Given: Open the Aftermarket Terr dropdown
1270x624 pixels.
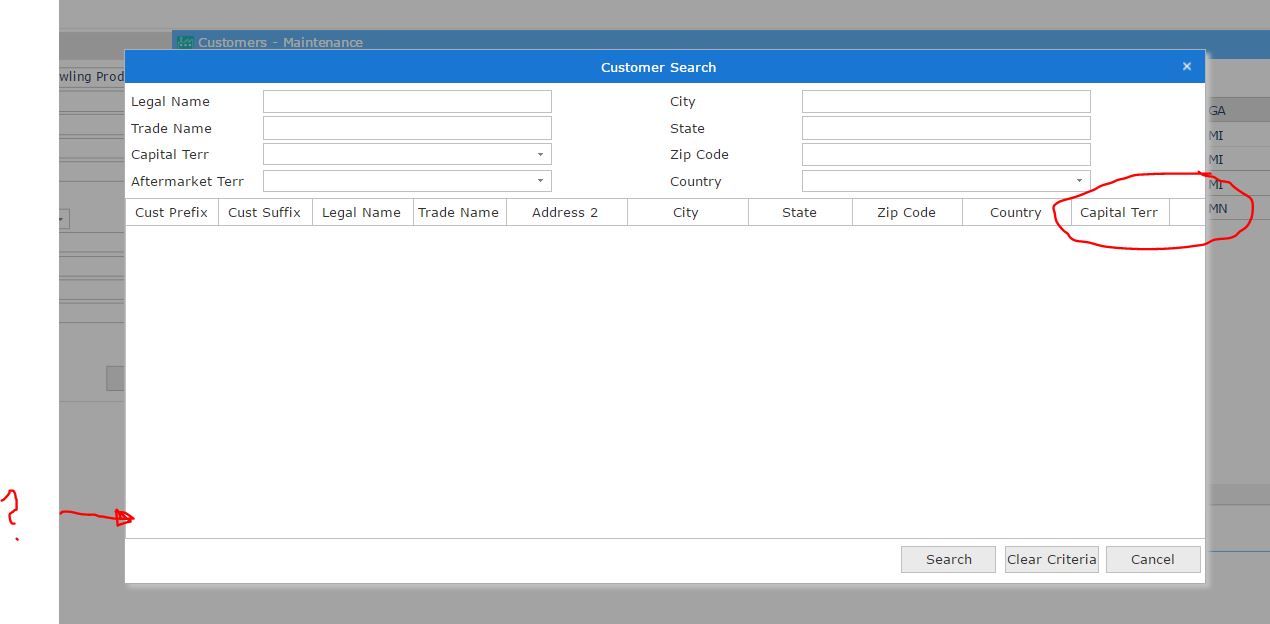Looking at the screenshot, I should (x=407, y=181).
